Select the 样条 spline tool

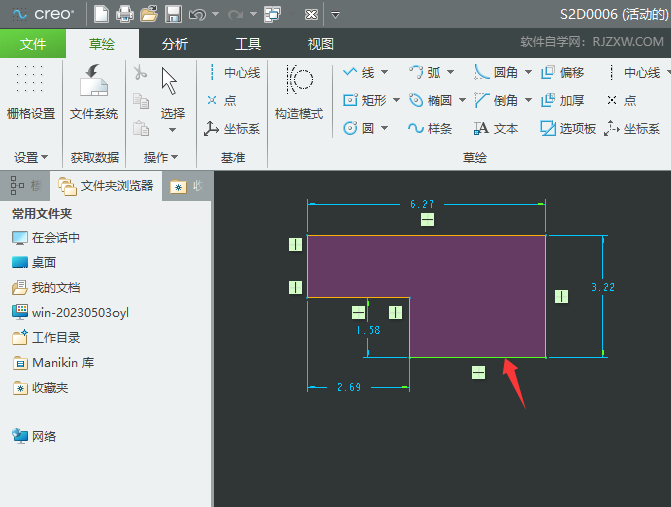click(x=430, y=128)
